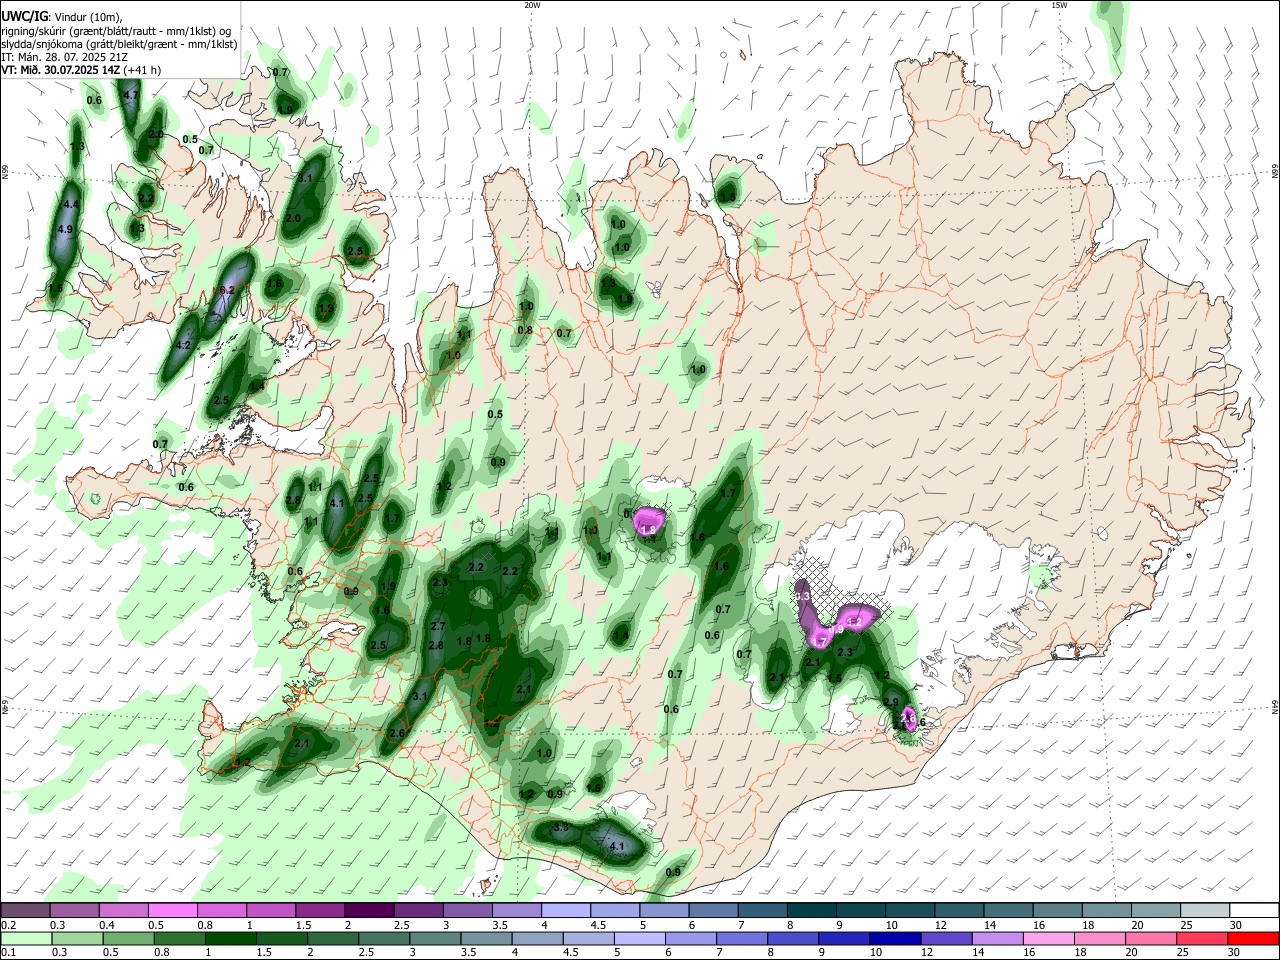Click the '3.3' precipitation value on the map
The width and height of the screenshot is (1280, 960).
tap(561, 828)
